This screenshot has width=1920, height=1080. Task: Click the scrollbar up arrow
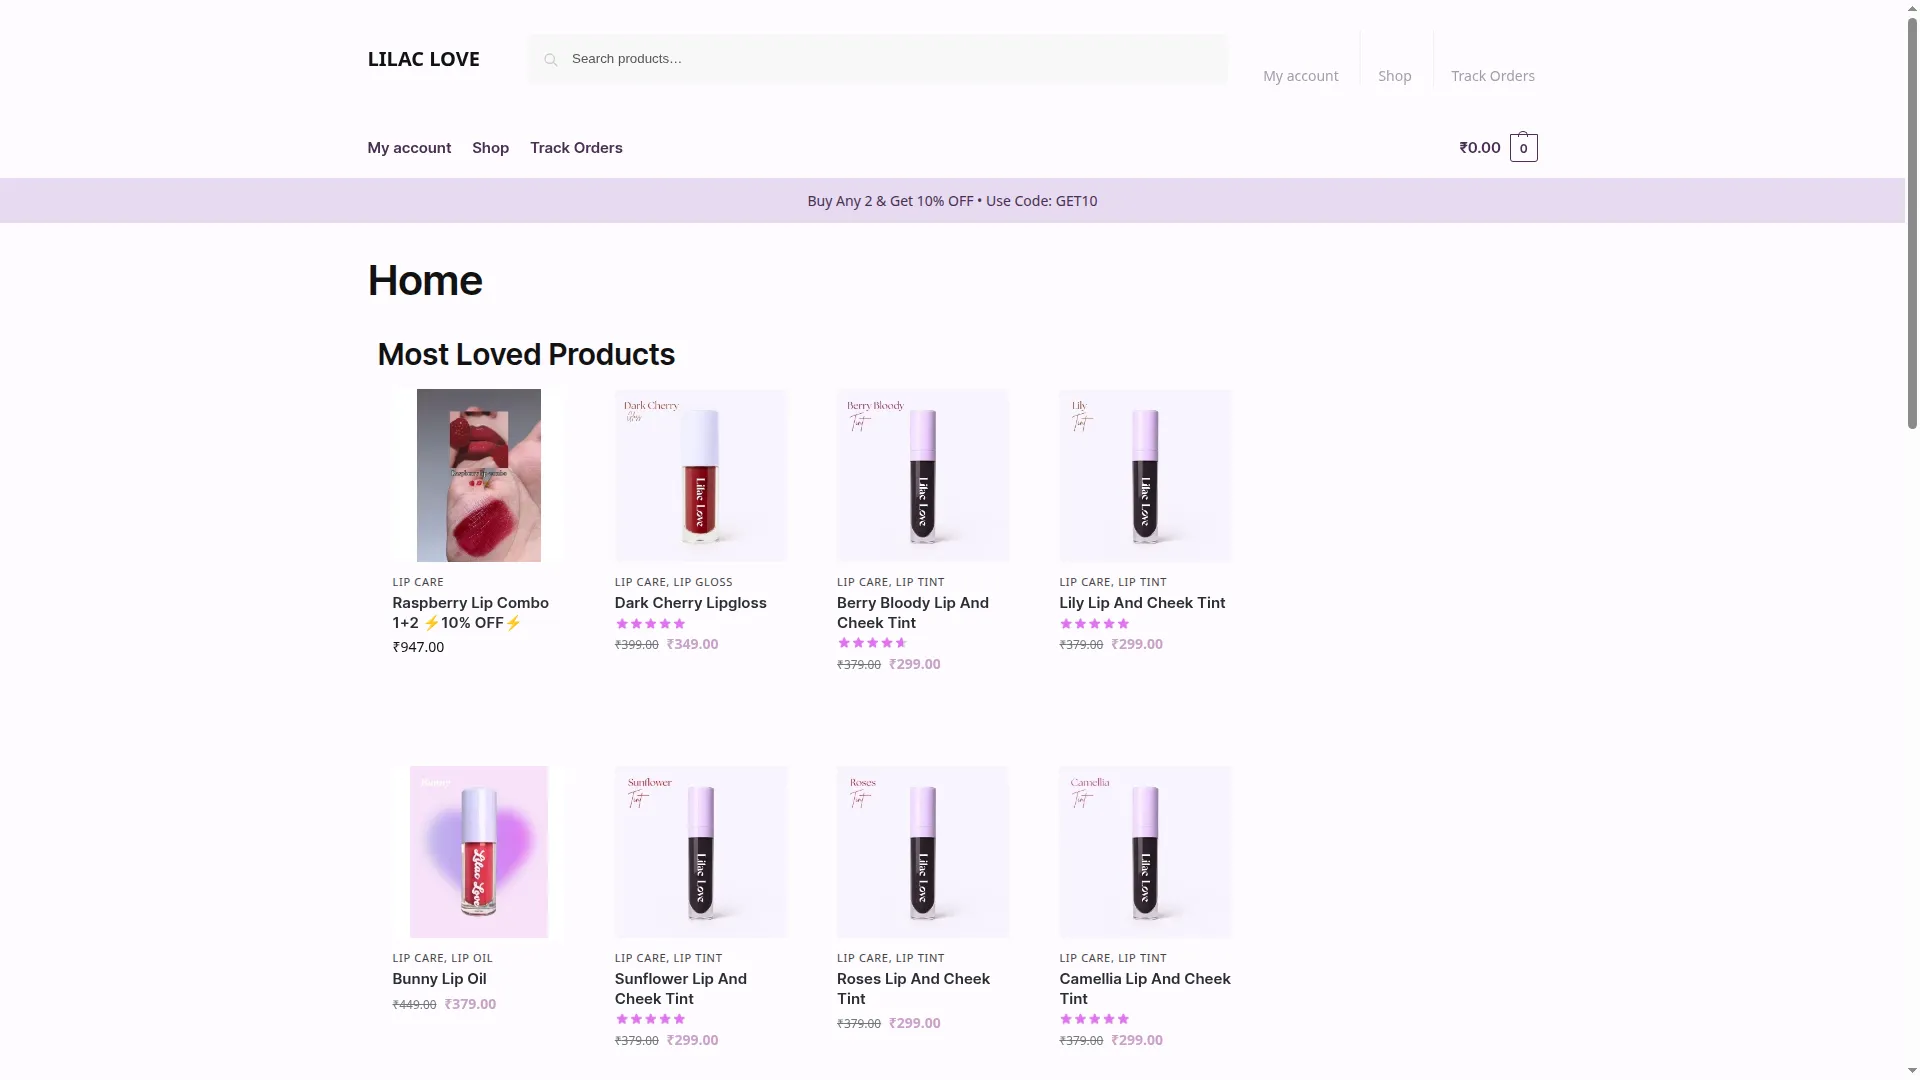tap(1912, 8)
